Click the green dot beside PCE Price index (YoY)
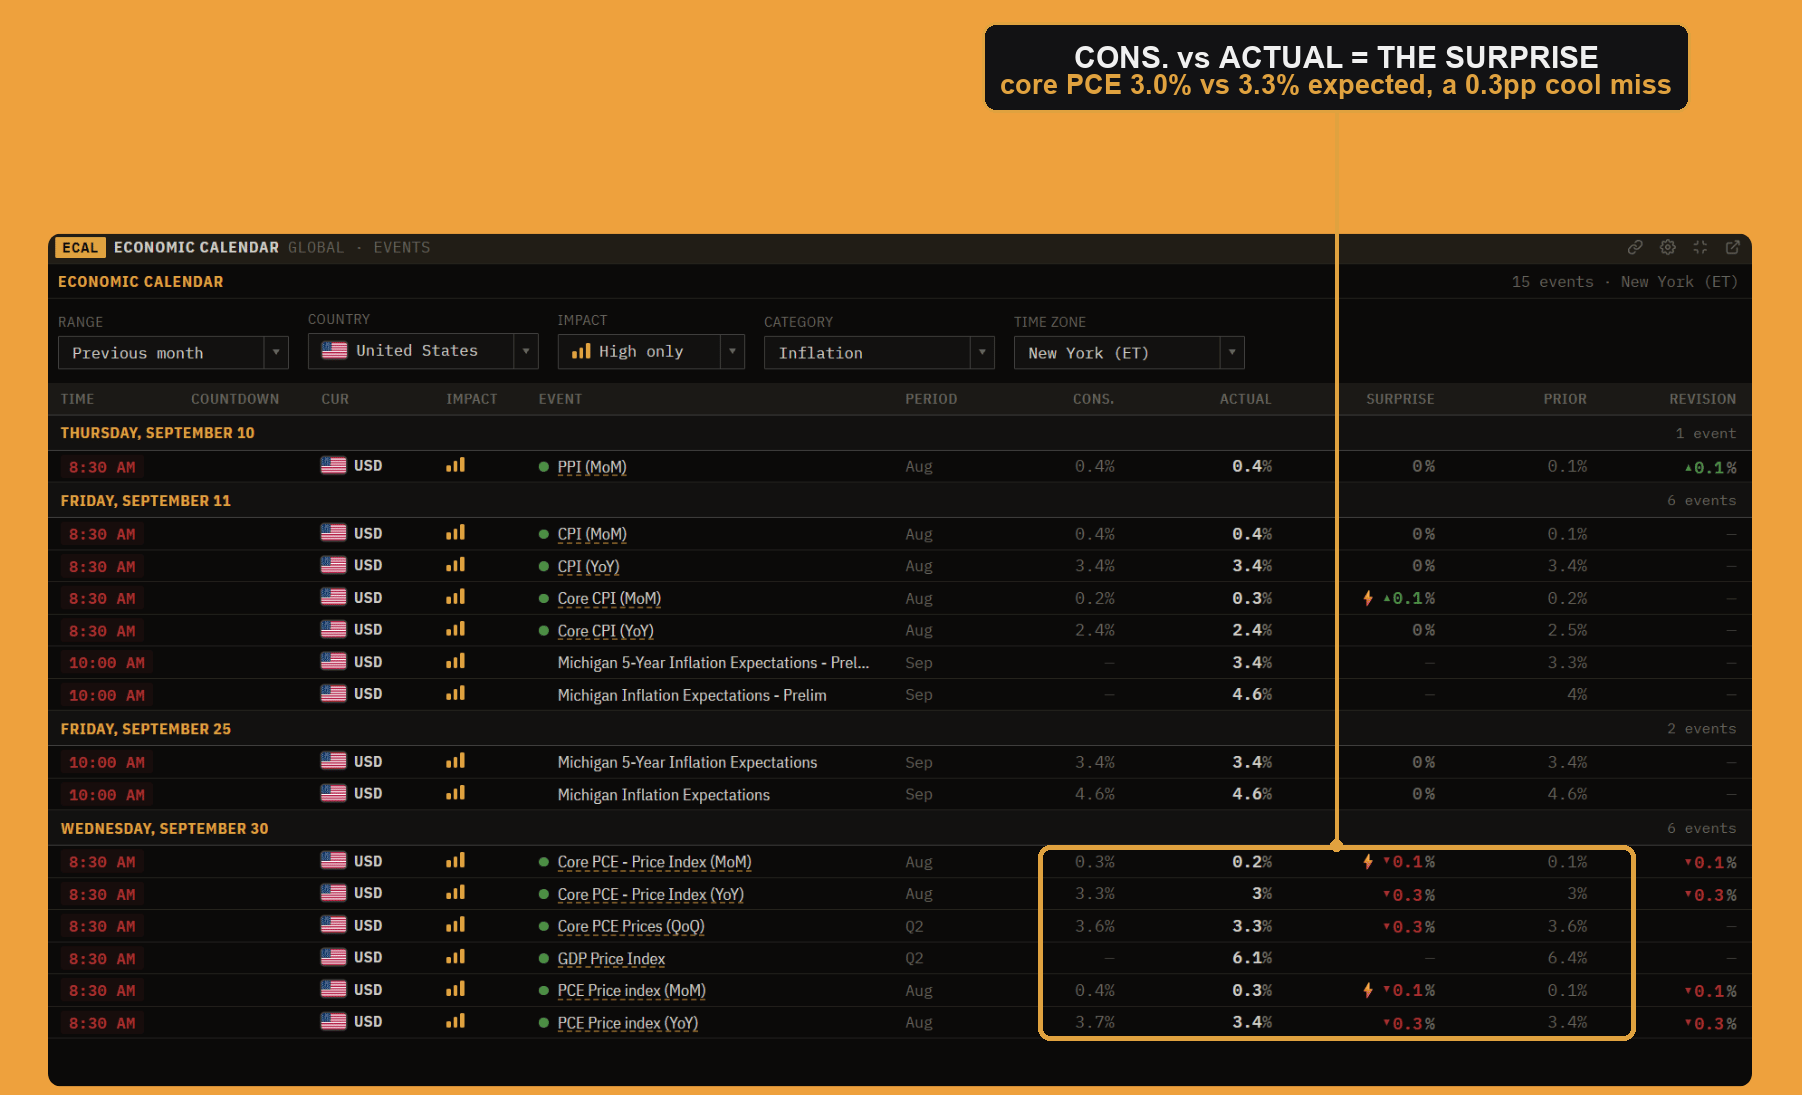1802x1095 pixels. click(544, 1023)
